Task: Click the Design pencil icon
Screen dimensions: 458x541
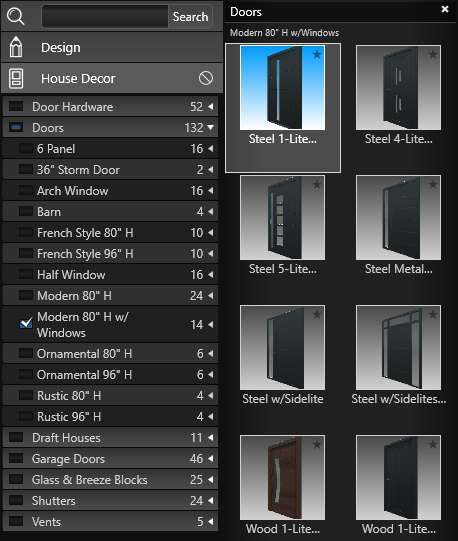Action: (16, 47)
